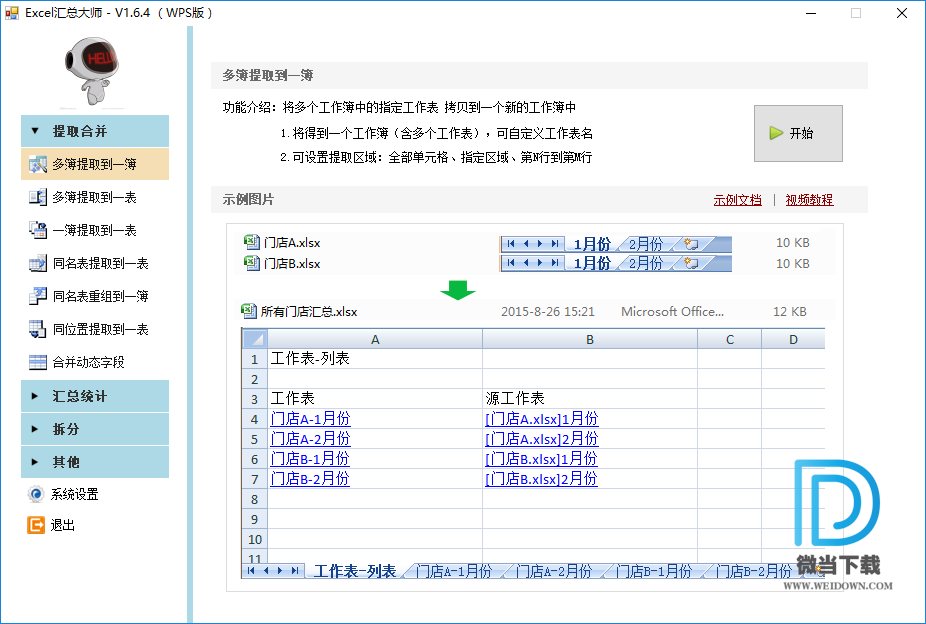
Task: Open the 示例文档 link
Action: (x=737, y=200)
